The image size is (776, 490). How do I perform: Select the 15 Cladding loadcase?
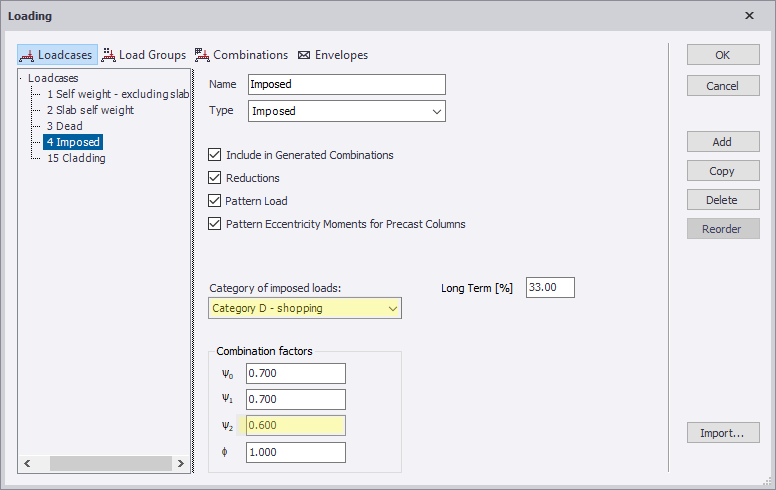tap(76, 158)
